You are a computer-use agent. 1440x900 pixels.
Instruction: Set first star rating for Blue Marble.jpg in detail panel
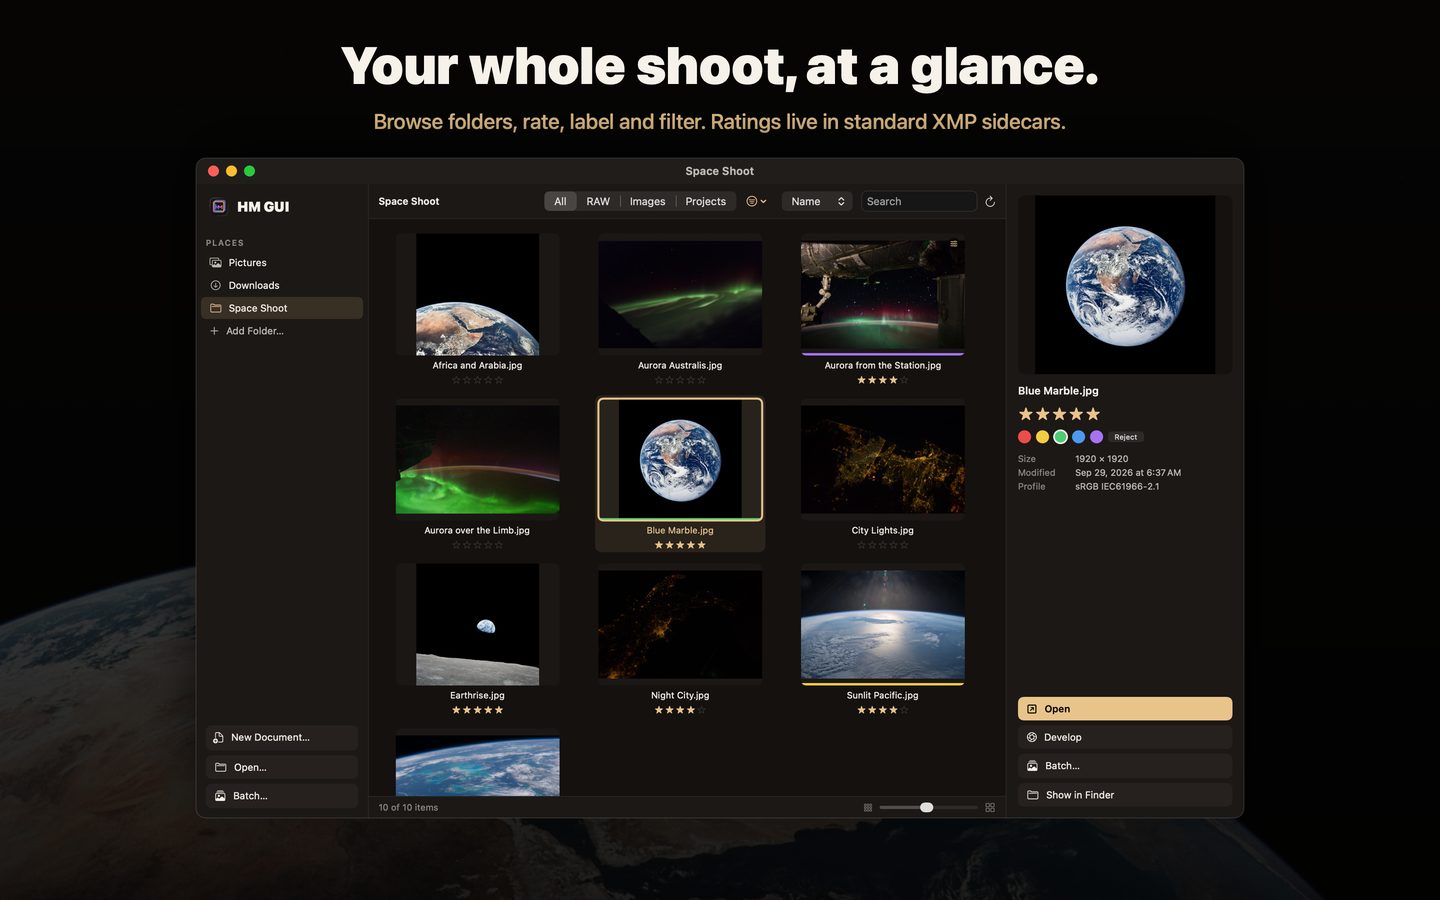pyautogui.click(x=1025, y=414)
